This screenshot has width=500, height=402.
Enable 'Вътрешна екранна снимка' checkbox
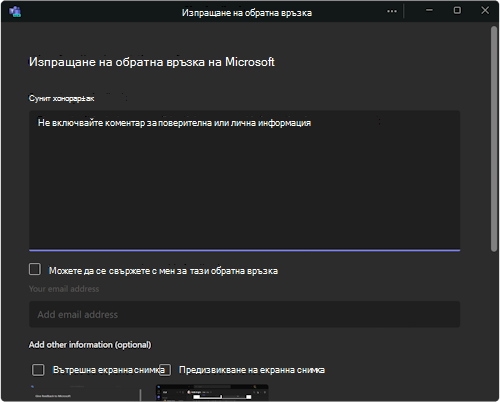point(38,370)
